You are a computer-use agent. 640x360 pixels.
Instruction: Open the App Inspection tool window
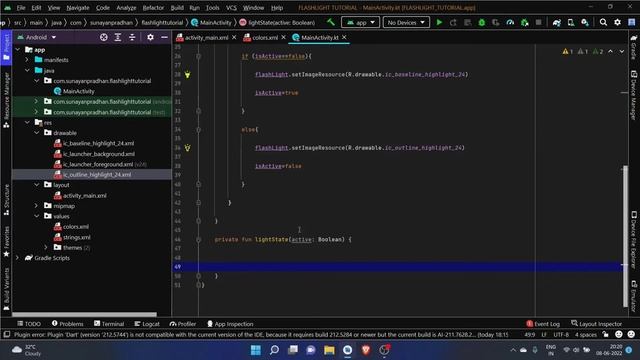tap(230, 324)
